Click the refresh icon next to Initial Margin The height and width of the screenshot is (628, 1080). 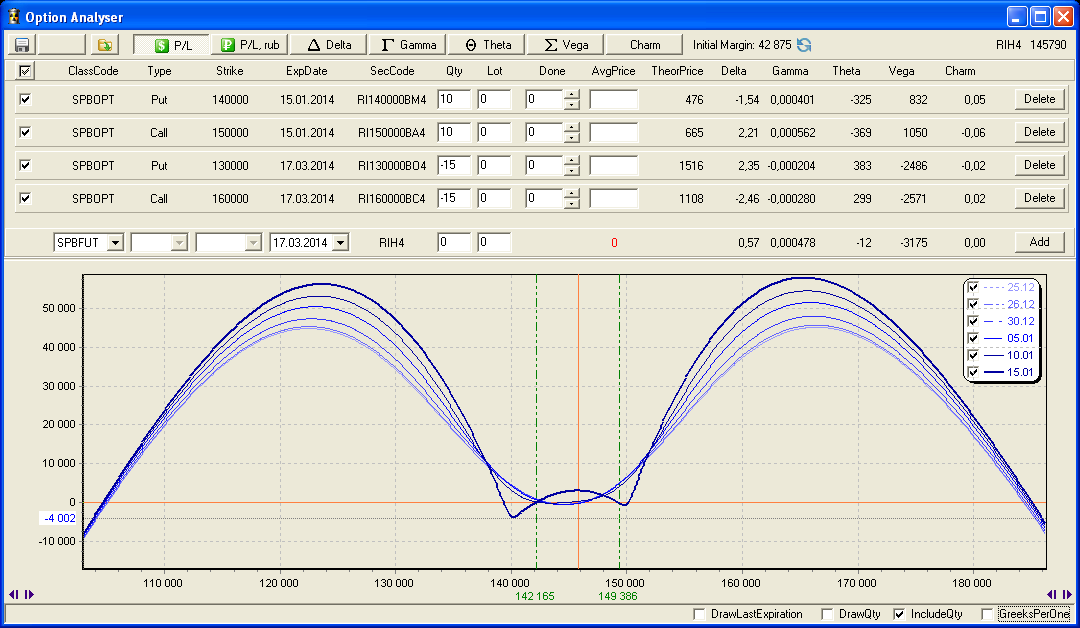coord(804,45)
